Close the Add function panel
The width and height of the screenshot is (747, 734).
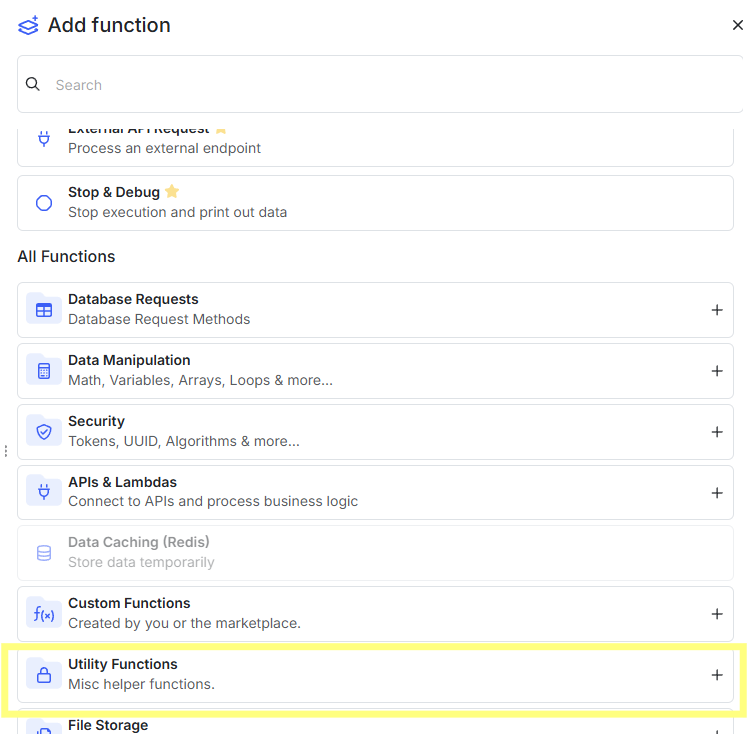[x=737, y=25]
